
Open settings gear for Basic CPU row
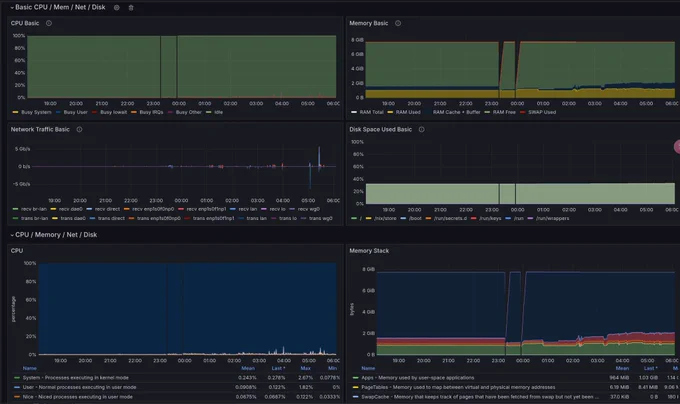pos(117,7)
